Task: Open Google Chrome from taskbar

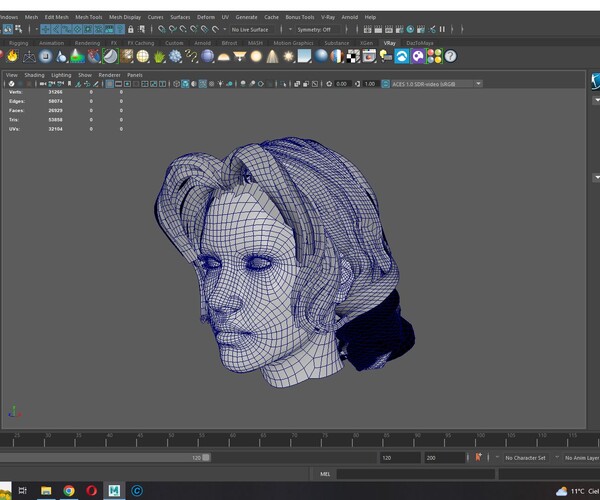Action: coord(69,490)
